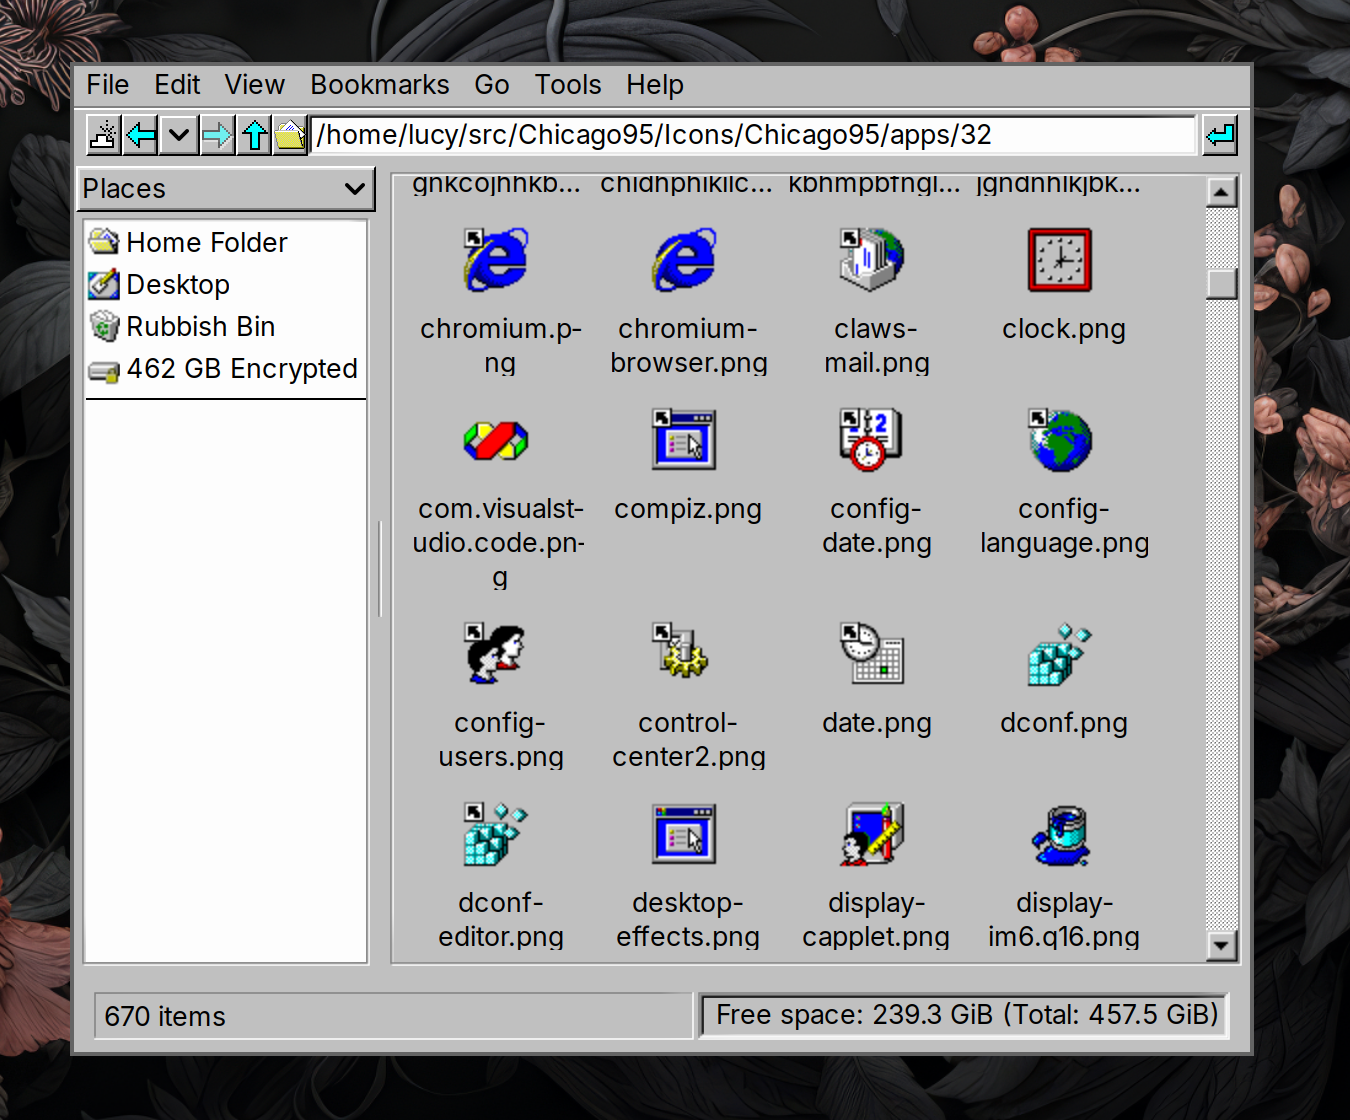Click the desktop-effects.png name label

[x=688, y=920]
